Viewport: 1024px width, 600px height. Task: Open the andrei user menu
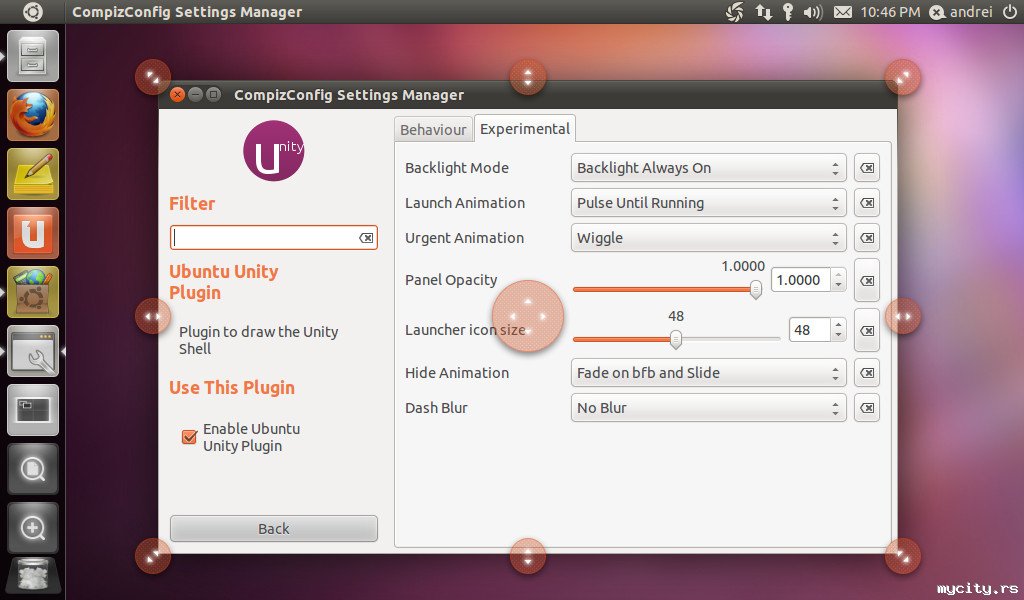pyautogui.click(x=961, y=12)
